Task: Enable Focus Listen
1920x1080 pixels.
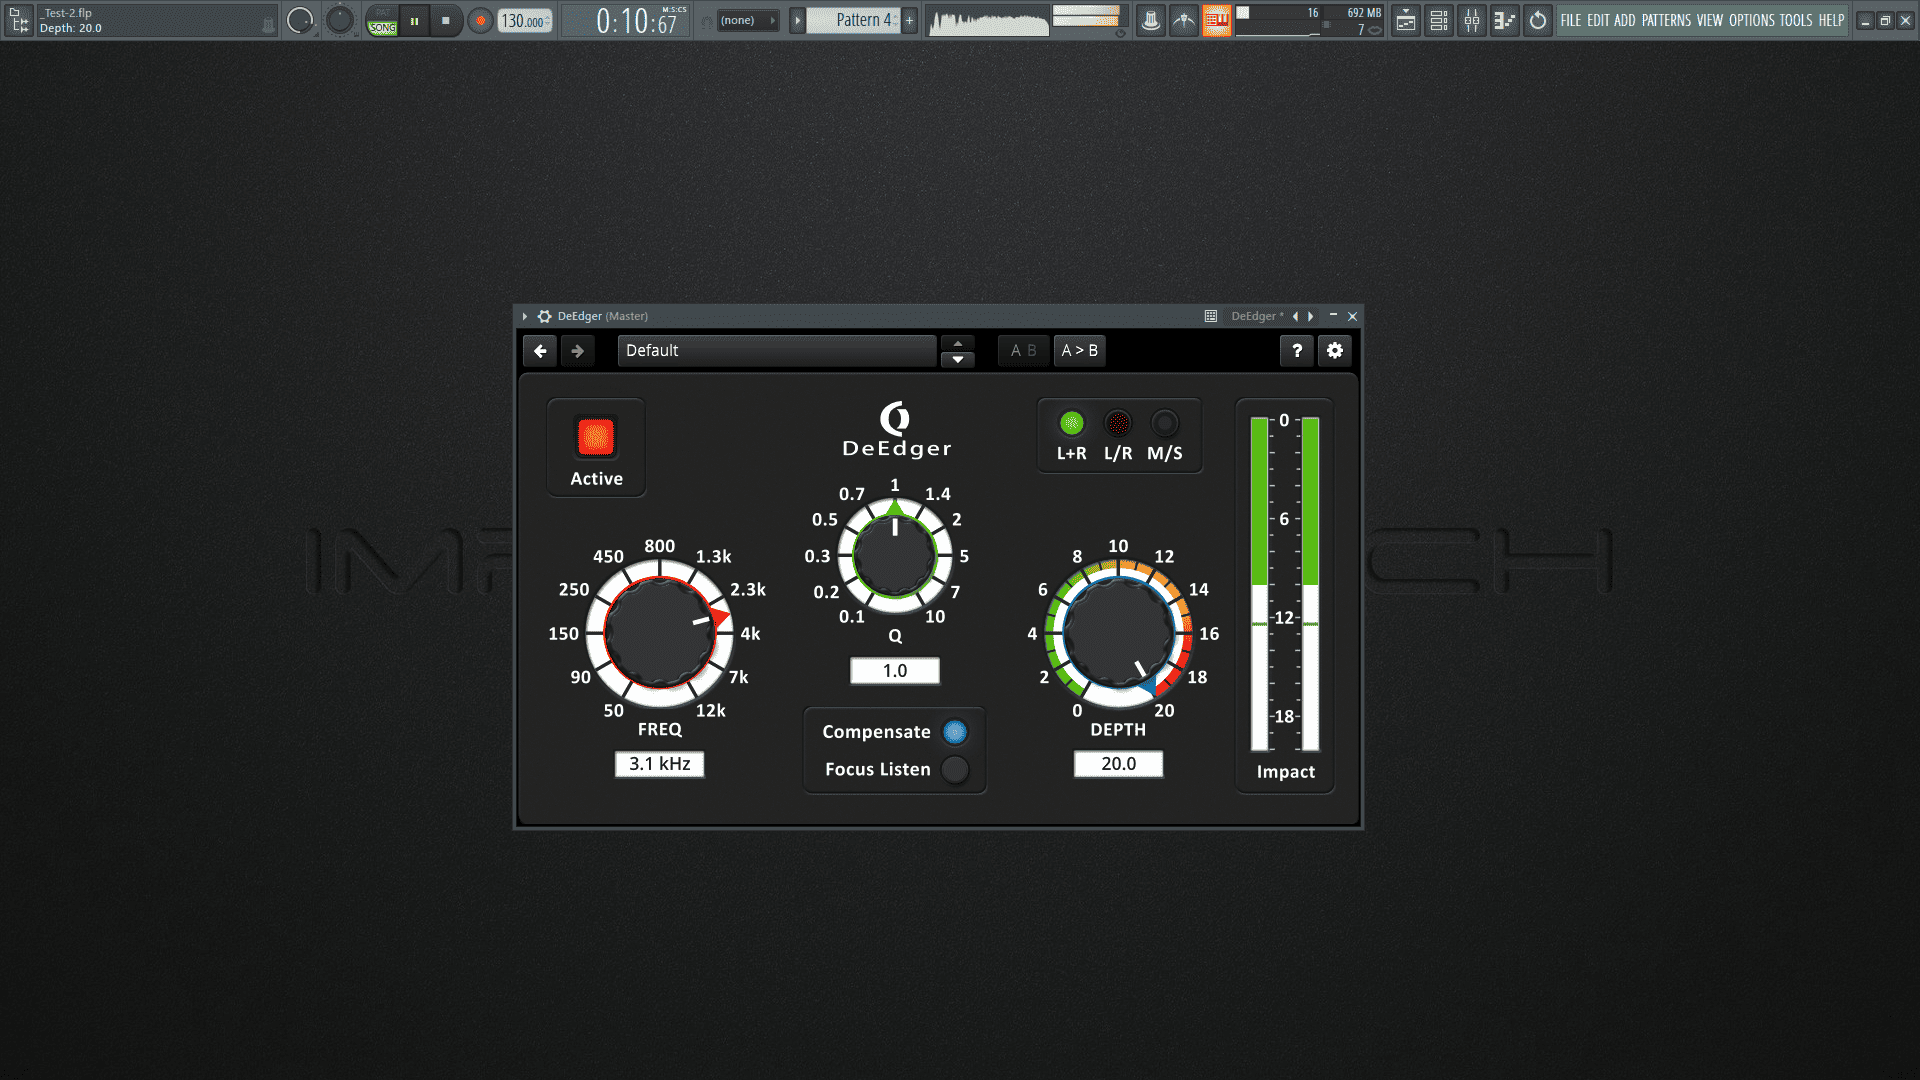Action: click(x=955, y=769)
